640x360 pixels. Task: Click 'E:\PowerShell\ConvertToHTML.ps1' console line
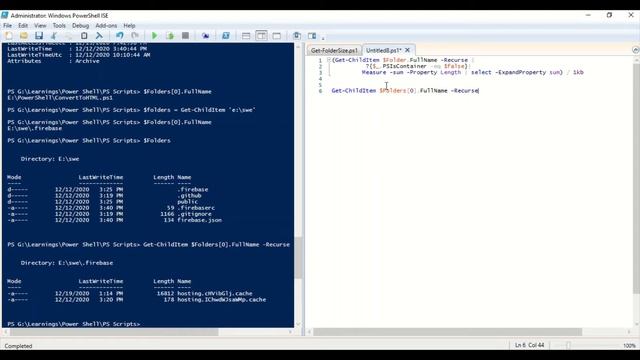60,98
